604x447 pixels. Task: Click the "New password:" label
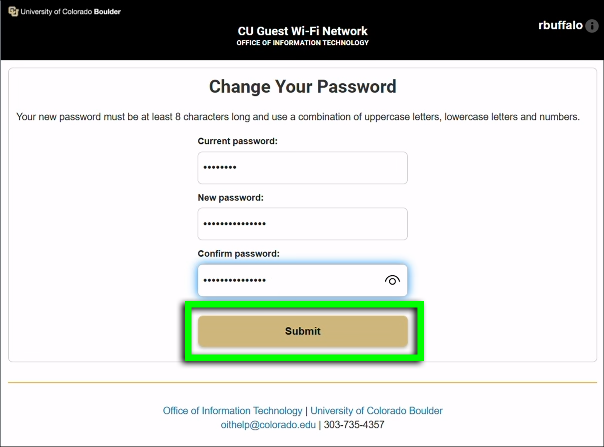230,197
